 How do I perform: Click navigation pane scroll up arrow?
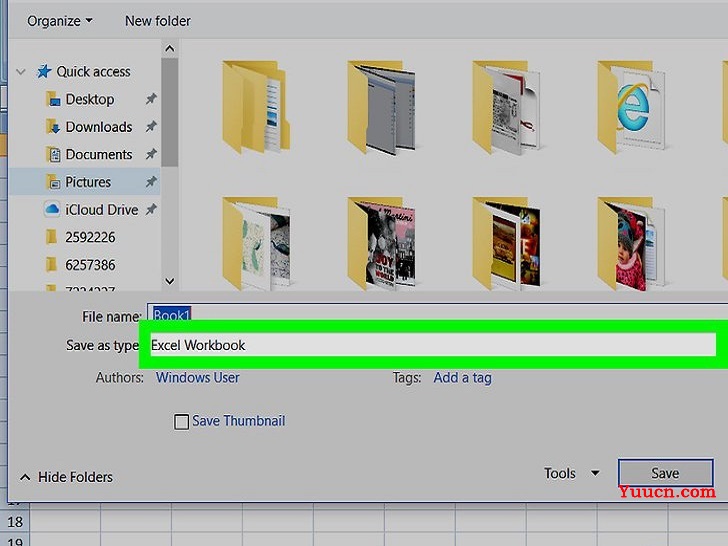pos(170,49)
